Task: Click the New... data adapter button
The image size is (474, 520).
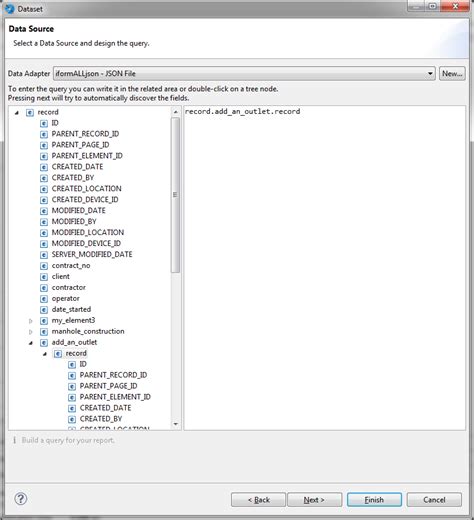Action: (x=452, y=73)
